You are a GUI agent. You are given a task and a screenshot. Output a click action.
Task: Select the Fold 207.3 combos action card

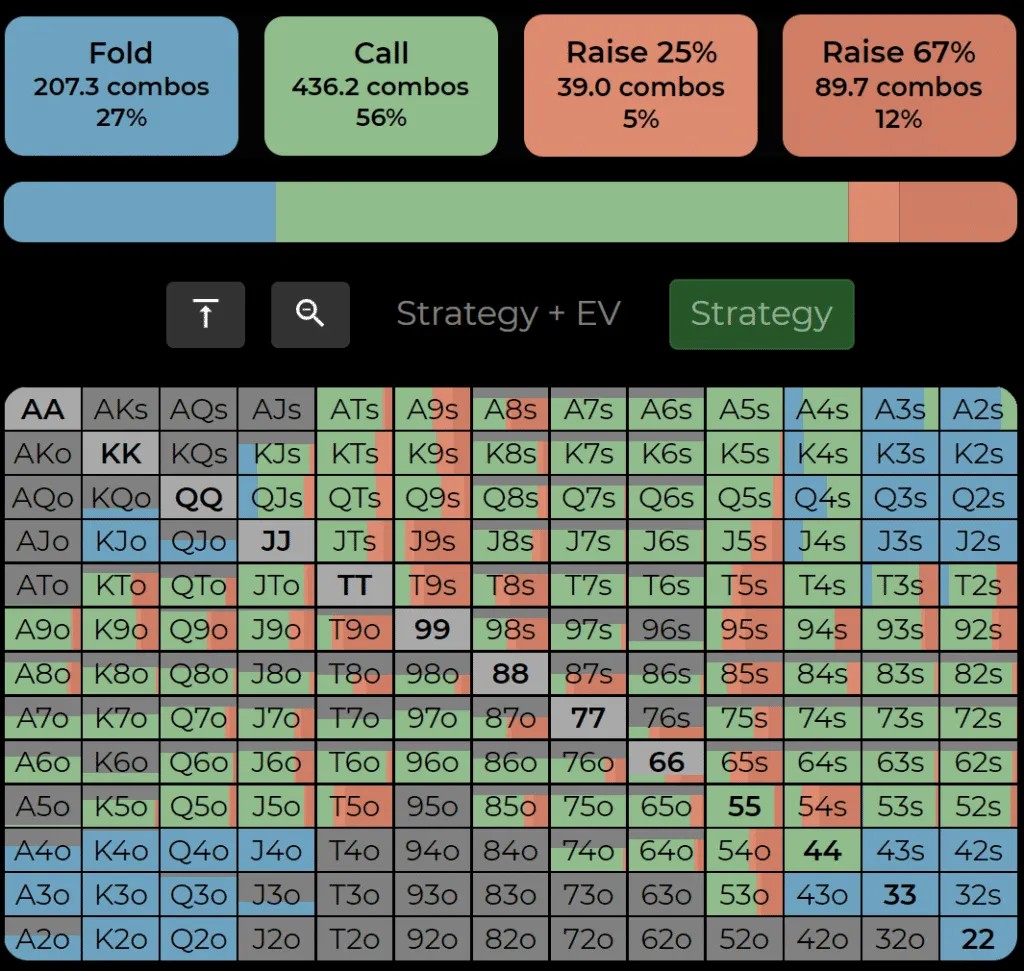[x=121, y=86]
